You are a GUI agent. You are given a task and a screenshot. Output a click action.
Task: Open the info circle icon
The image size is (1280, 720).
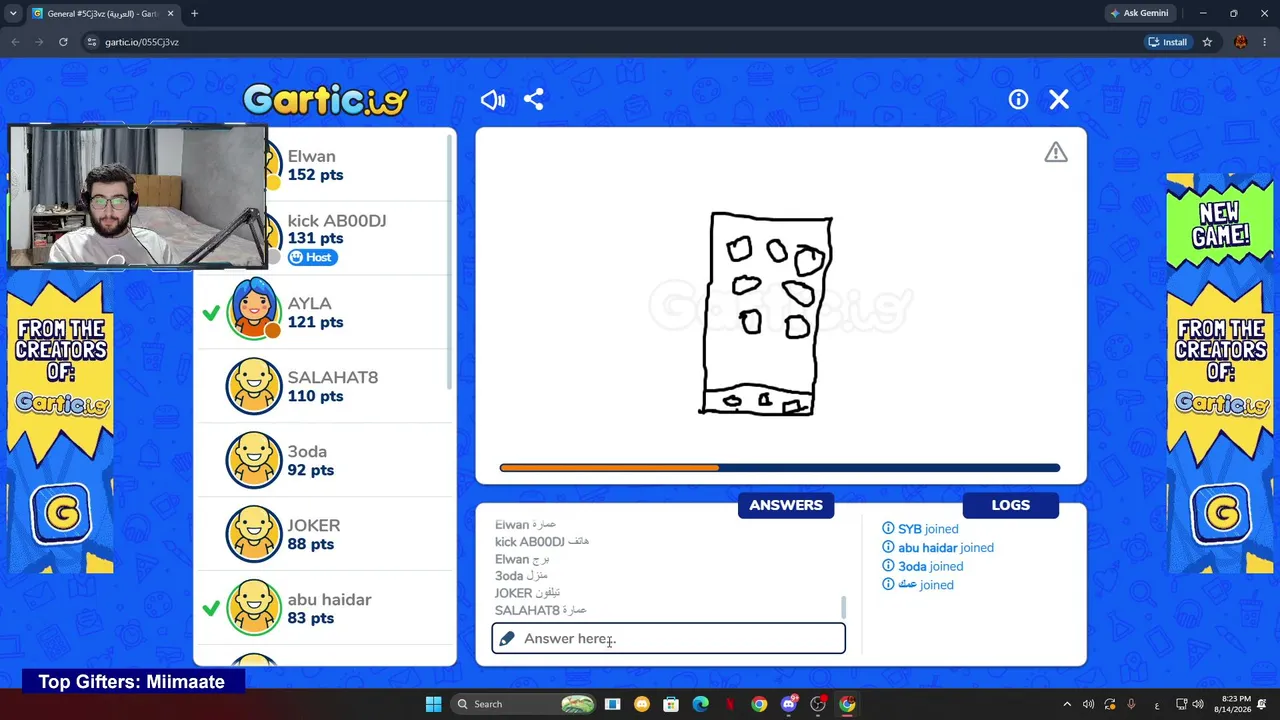[x=1018, y=99]
